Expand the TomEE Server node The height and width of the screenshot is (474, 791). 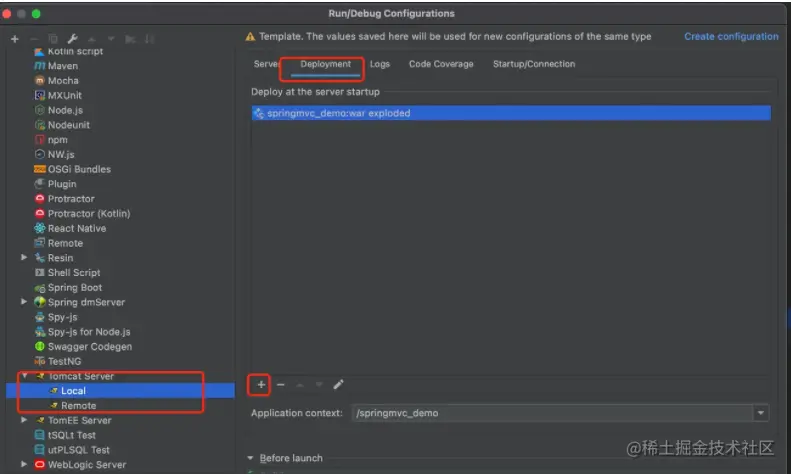tap(24, 420)
